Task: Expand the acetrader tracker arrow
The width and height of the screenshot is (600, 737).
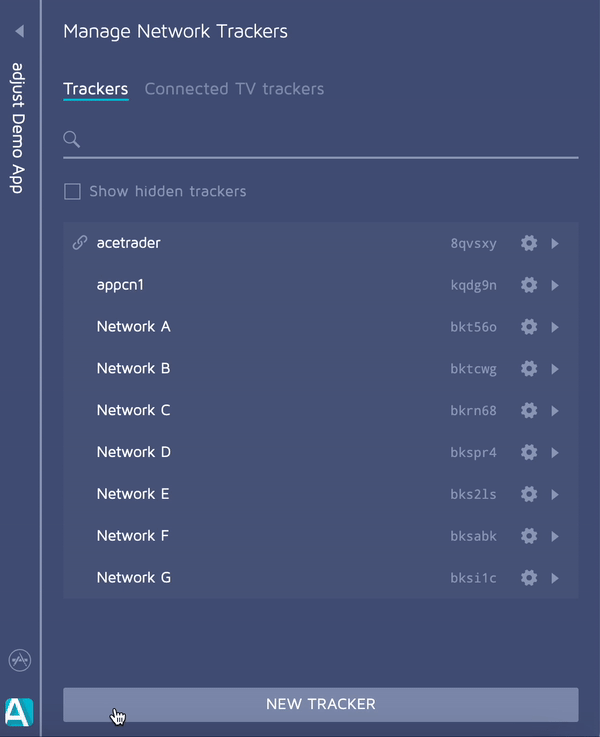Action: point(555,243)
